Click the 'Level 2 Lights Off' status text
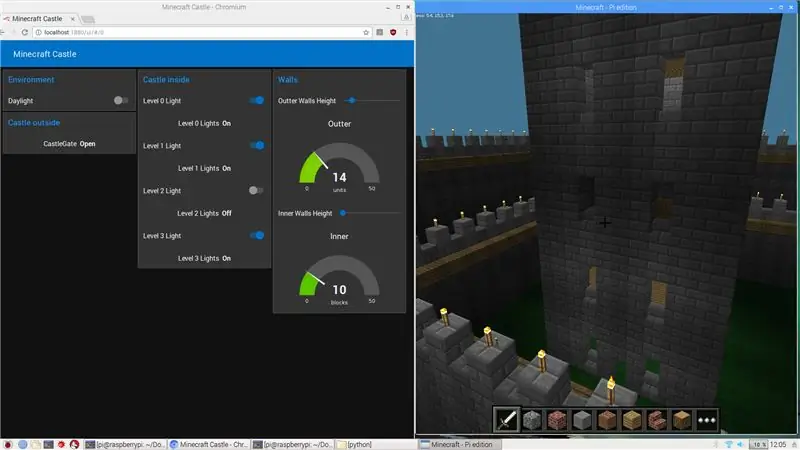This screenshot has height=450, width=800. [x=204, y=213]
